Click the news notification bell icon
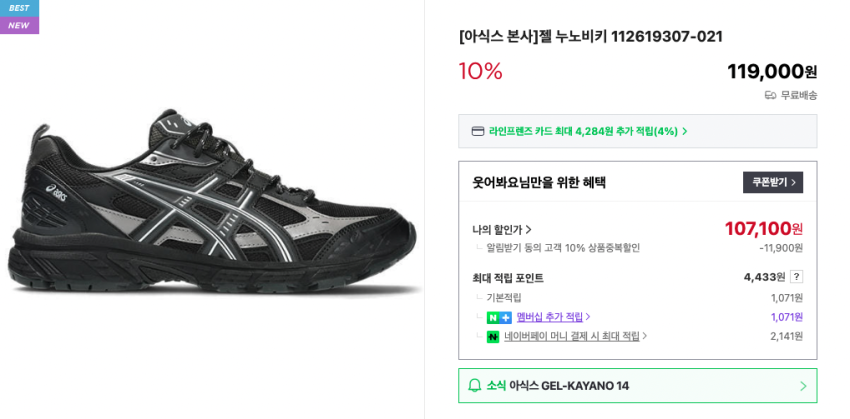The height and width of the screenshot is (419, 850). coord(475,385)
